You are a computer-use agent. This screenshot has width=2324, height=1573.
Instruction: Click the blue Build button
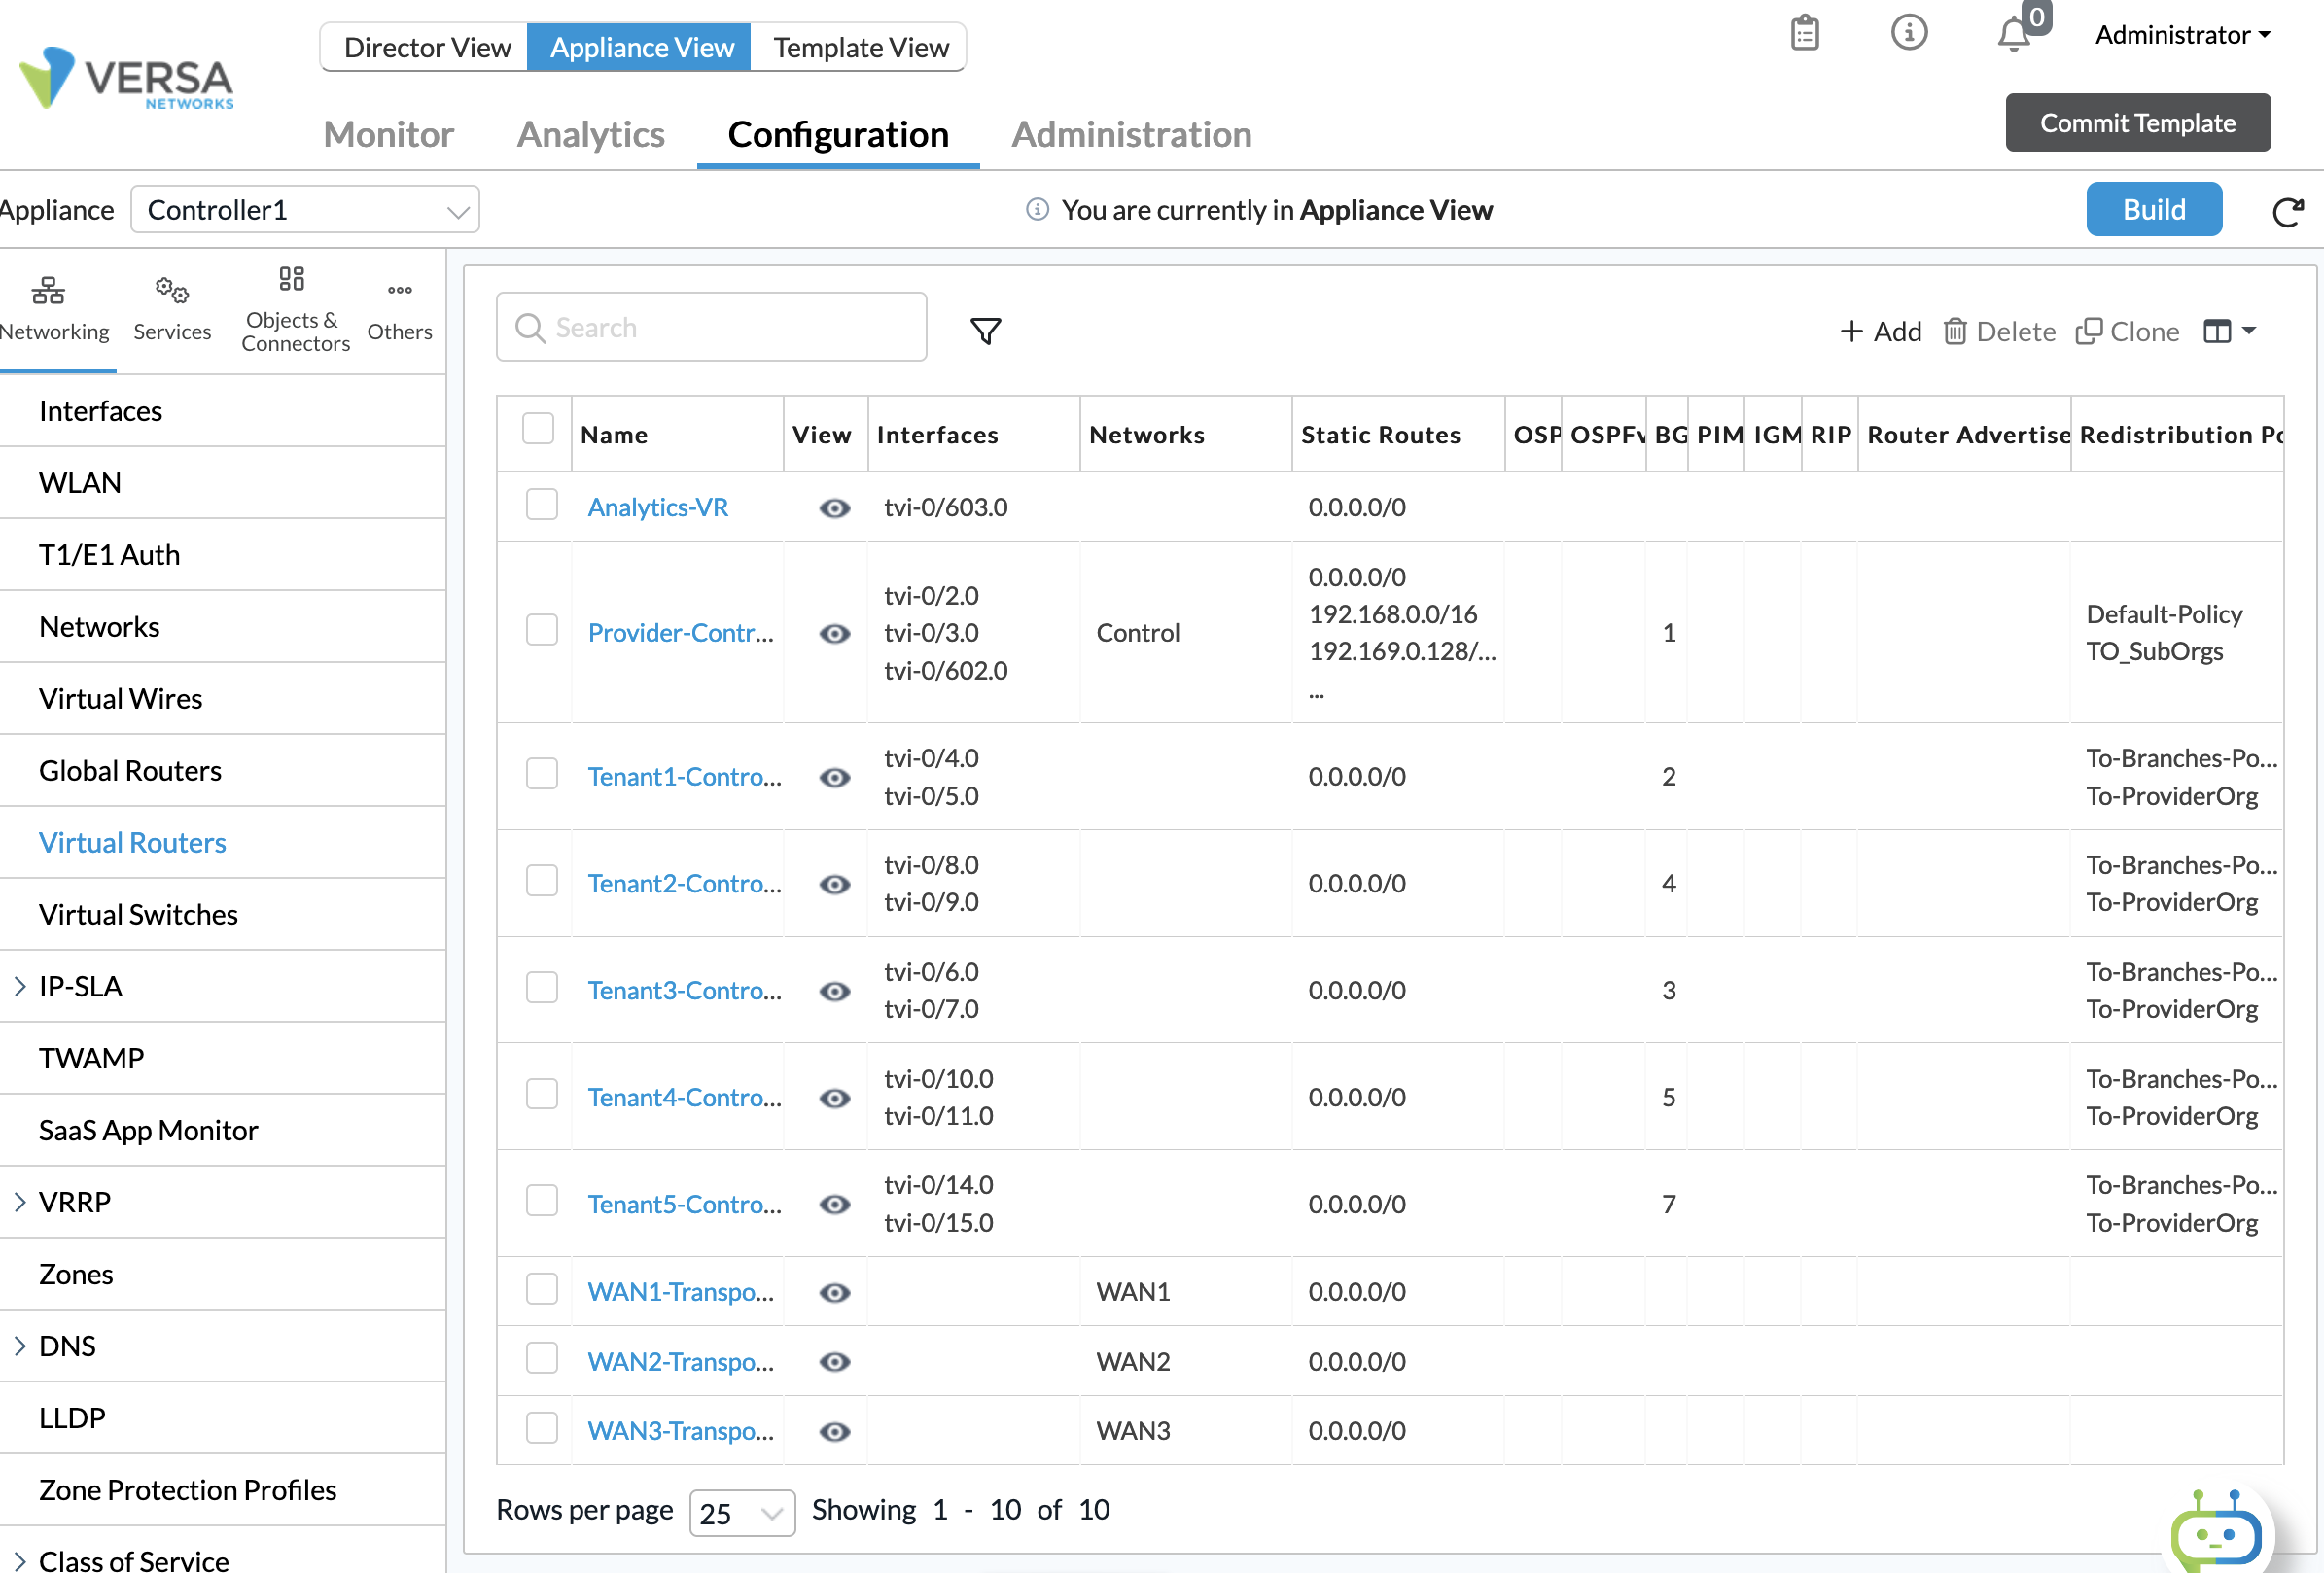click(x=2153, y=210)
